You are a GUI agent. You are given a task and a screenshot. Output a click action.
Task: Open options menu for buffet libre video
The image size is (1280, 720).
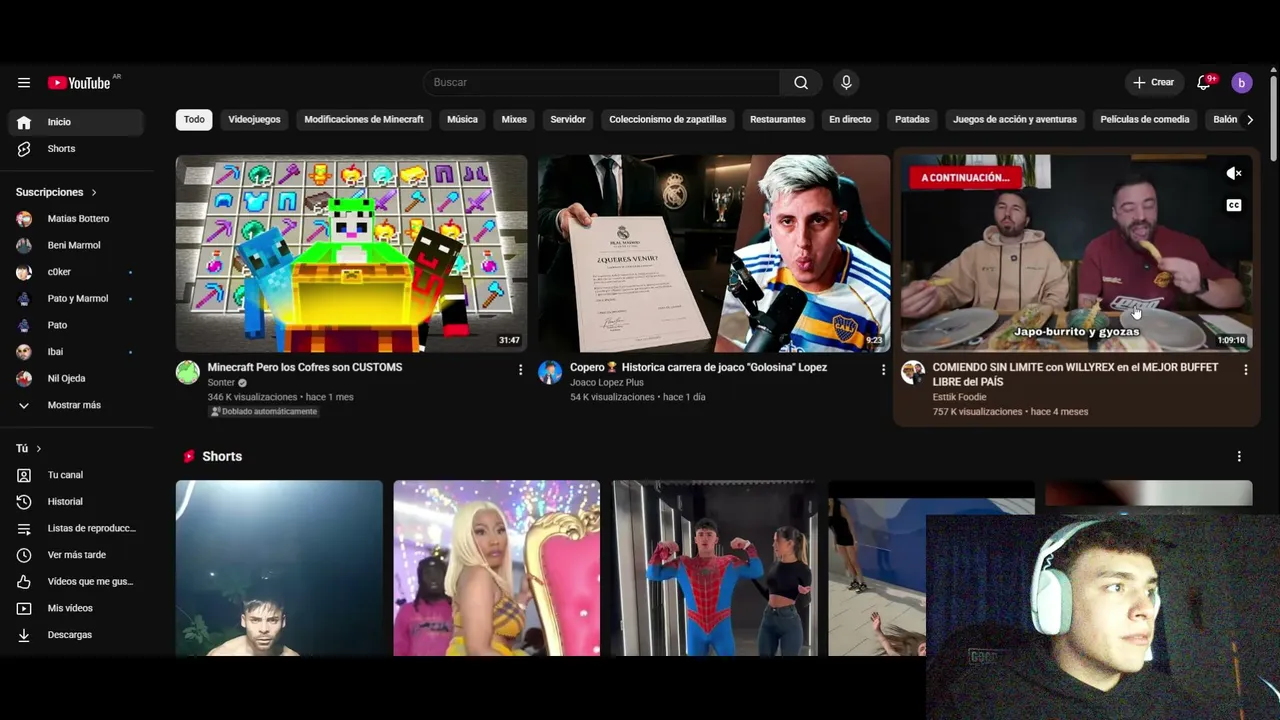[x=1245, y=370]
